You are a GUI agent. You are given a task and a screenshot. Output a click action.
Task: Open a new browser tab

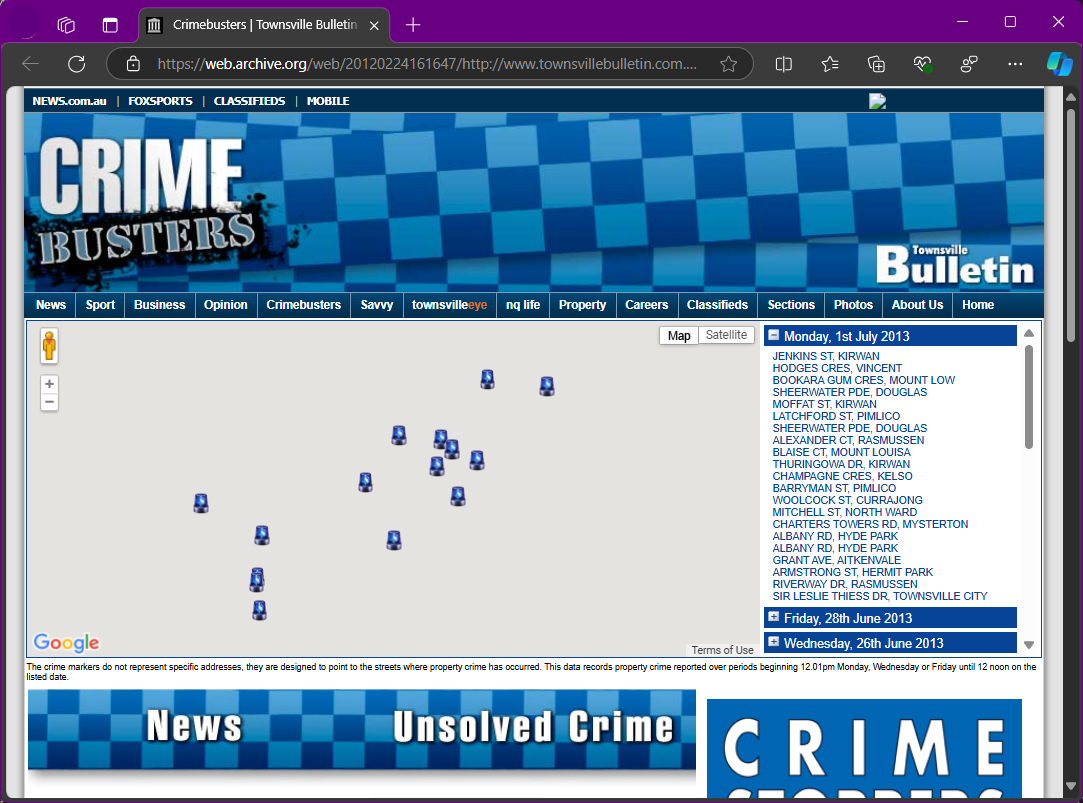pyautogui.click(x=413, y=25)
